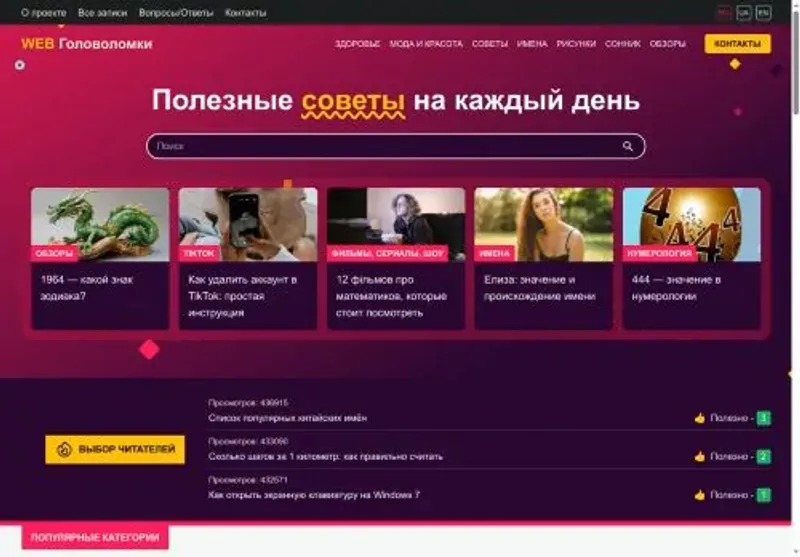Switch site language to UA
The width and height of the screenshot is (800, 557).
743,13
